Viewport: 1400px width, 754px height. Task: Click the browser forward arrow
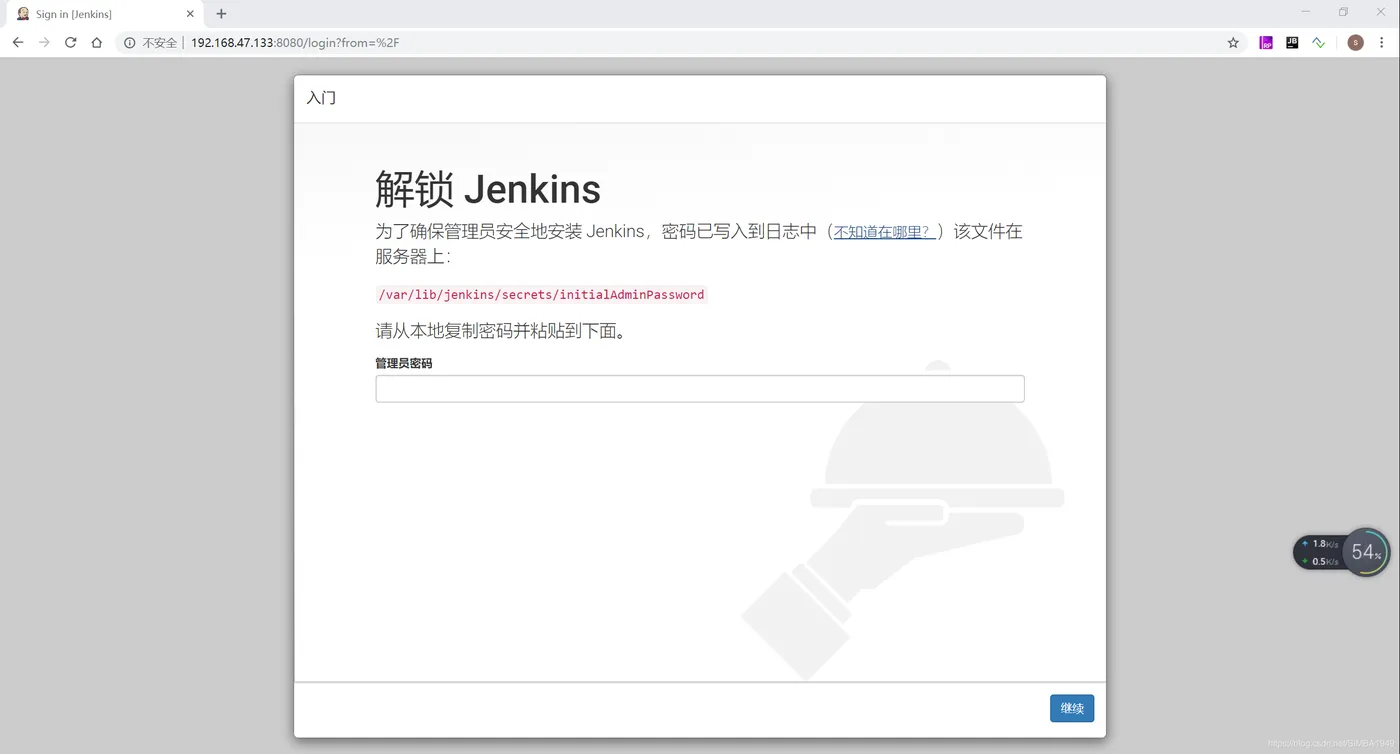pyautogui.click(x=44, y=42)
